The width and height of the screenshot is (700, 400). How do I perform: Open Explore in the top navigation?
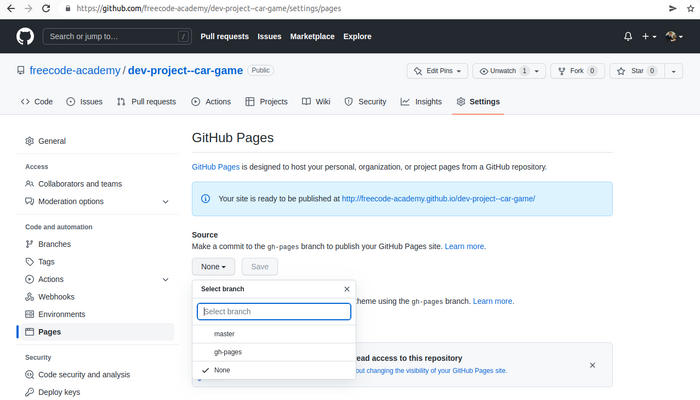click(357, 36)
